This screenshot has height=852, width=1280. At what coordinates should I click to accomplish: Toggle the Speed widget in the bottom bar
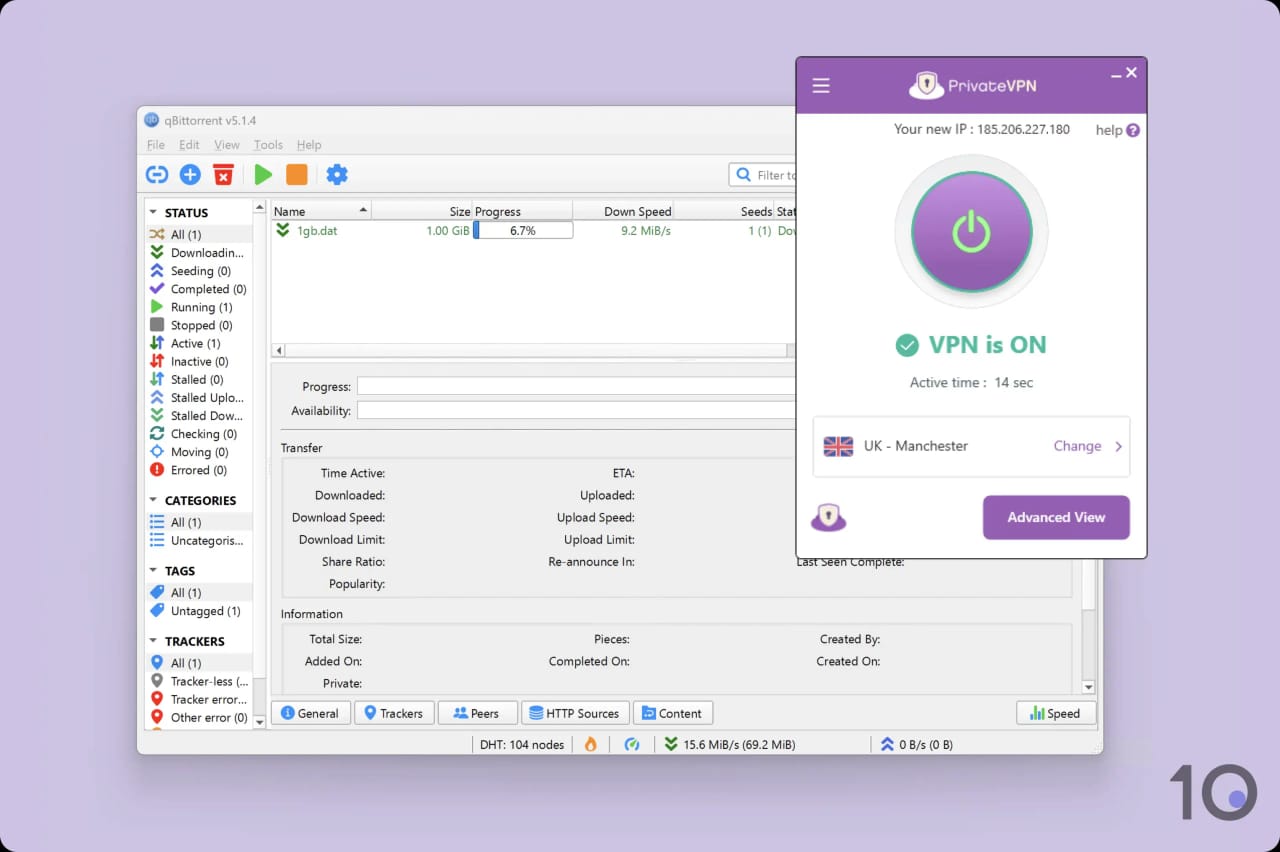pyautogui.click(x=1056, y=713)
